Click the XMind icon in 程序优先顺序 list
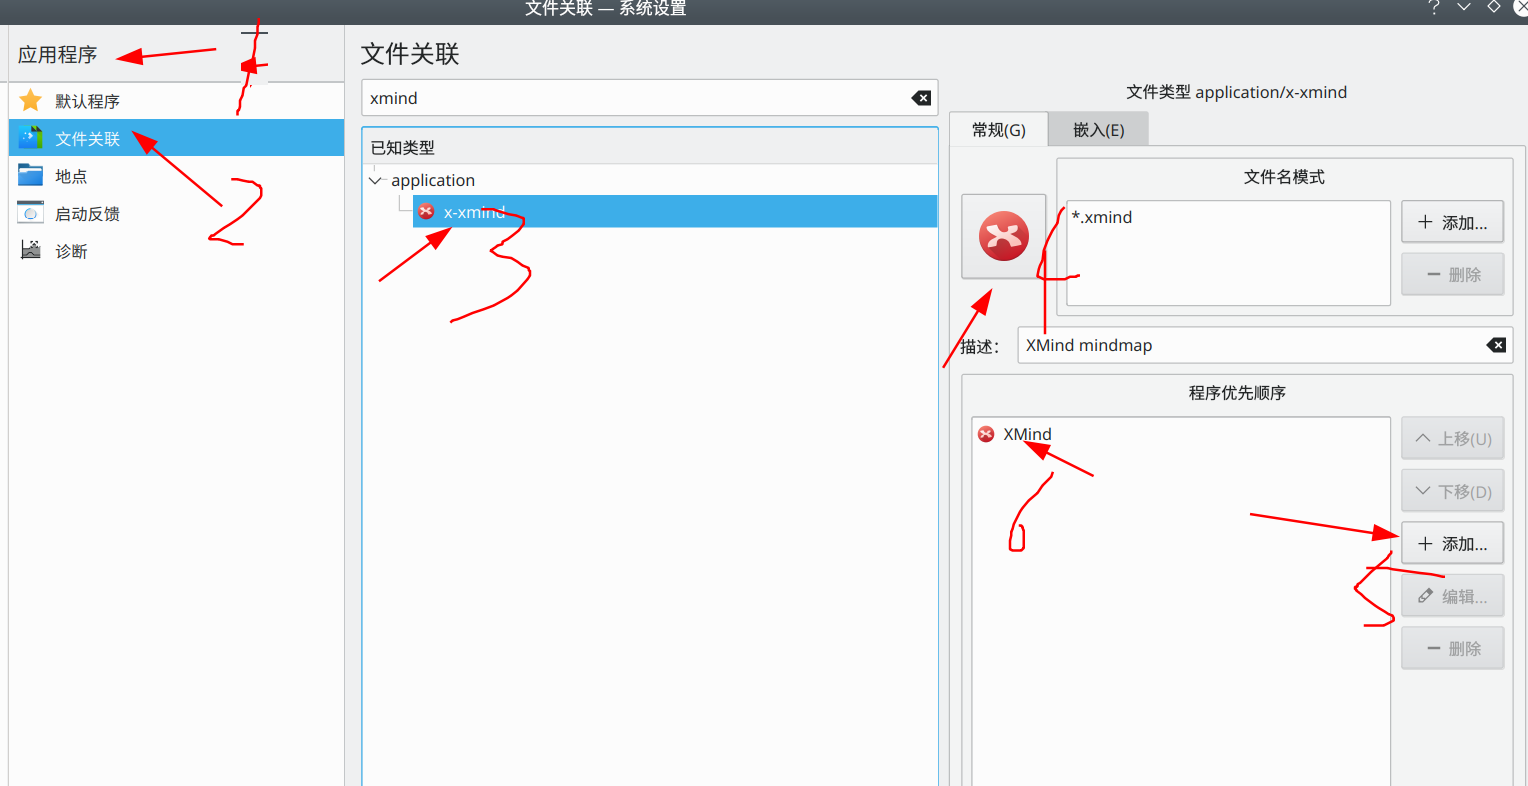Image resolution: width=1528 pixels, height=786 pixels. coord(986,434)
